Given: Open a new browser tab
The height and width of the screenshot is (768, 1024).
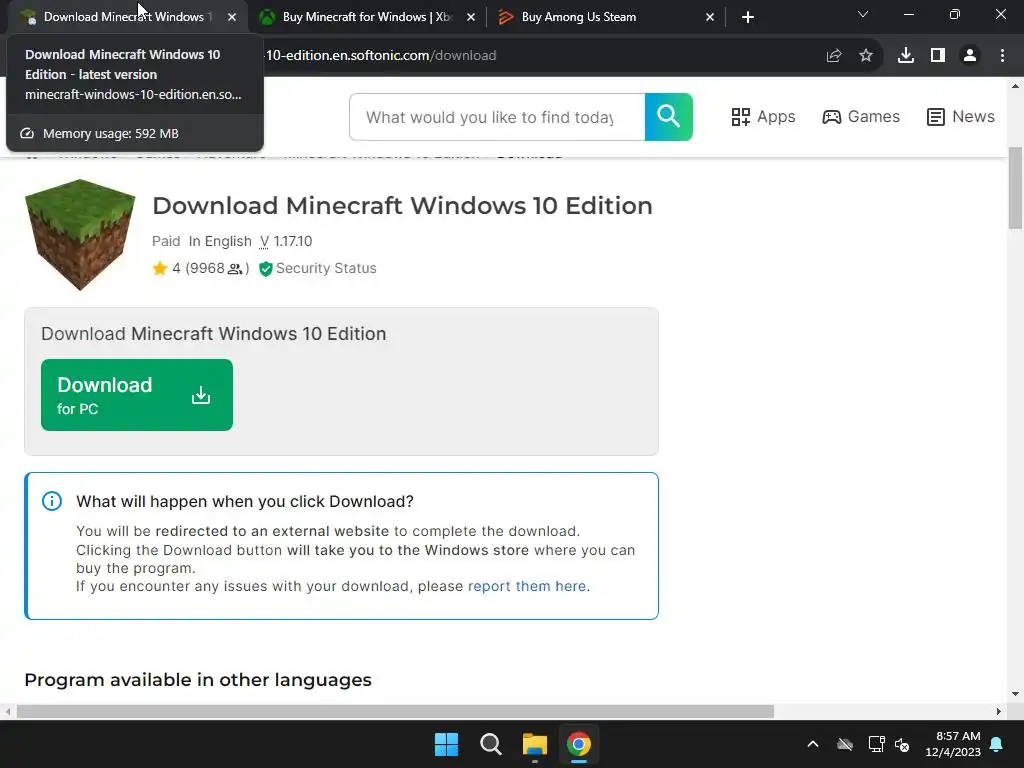Looking at the screenshot, I should [x=748, y=17].
